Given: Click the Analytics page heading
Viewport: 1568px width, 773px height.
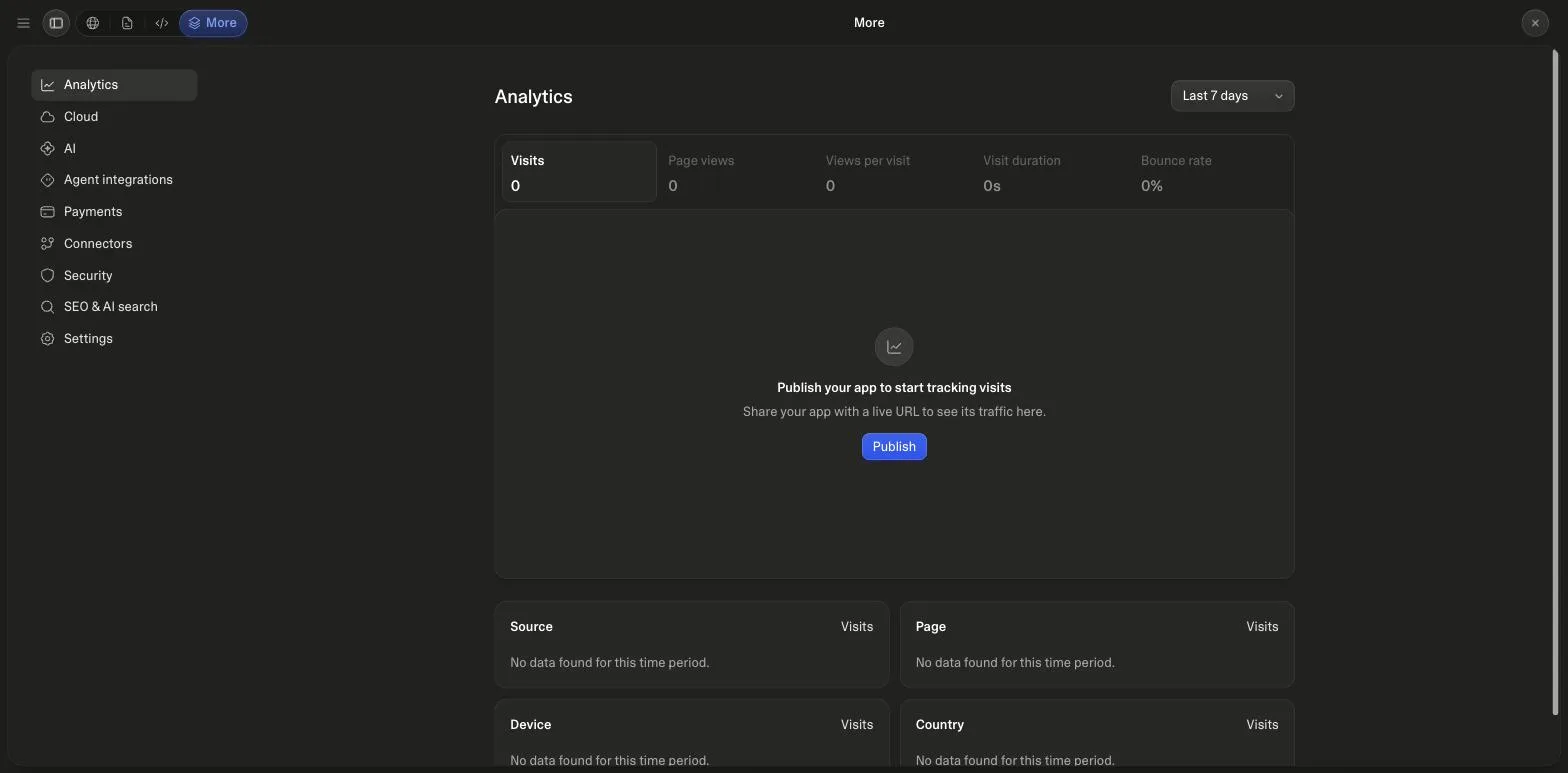Looking at the screenshot, I should [x=533, y=97].
